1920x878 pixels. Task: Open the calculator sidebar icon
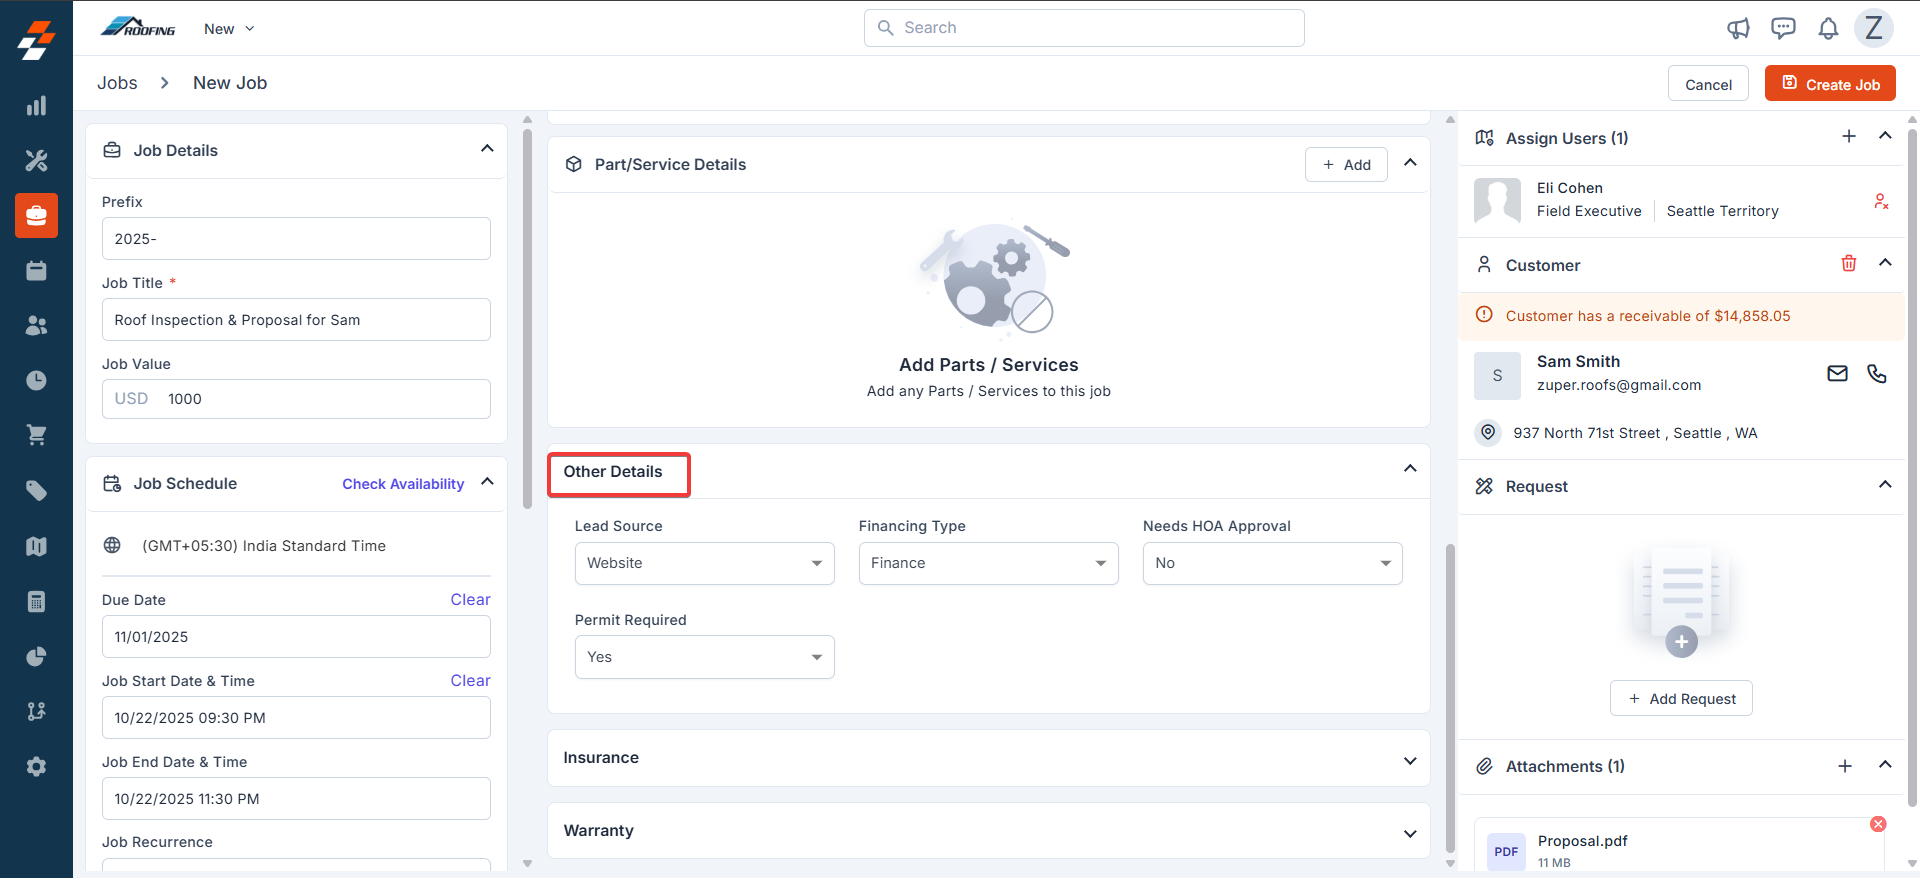click(x=36, y=601)
